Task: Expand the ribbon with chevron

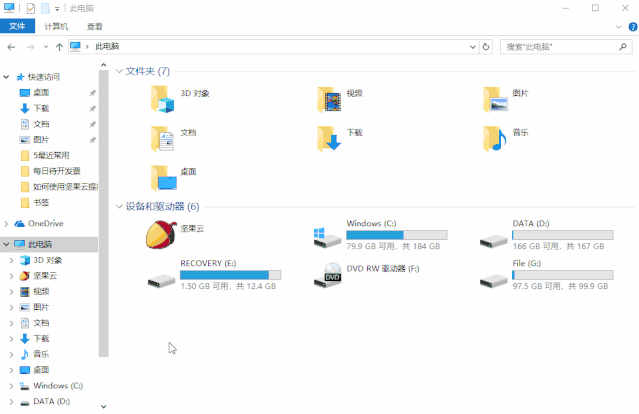Action: click(619, 27)
